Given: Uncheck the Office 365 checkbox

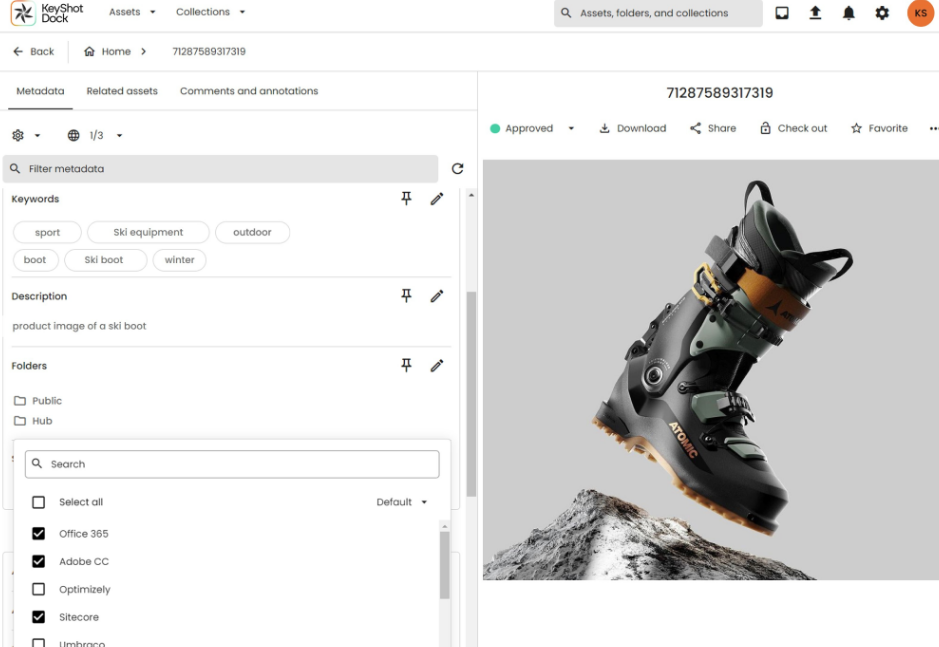Looking at the screenshot, I should coord(38,533).
